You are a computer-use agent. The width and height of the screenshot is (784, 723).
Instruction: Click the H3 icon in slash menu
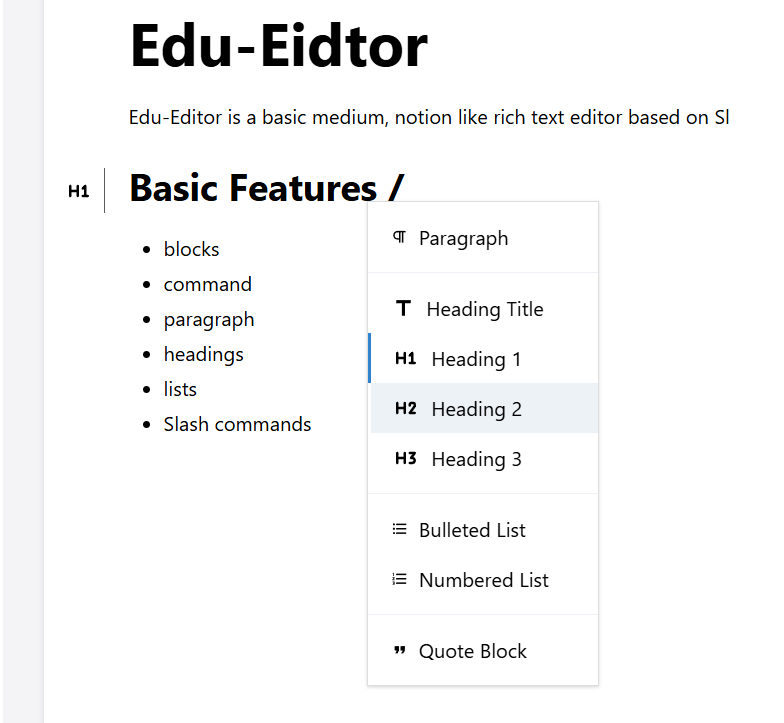pyautogui.click(x=405, y=459)
